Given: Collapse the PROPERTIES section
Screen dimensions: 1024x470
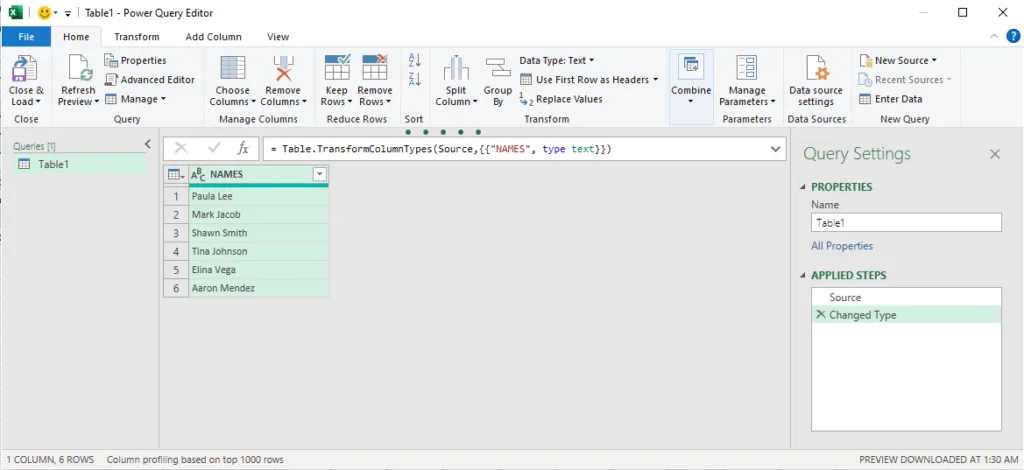Looking at the screenshot, I should [803, 187].
